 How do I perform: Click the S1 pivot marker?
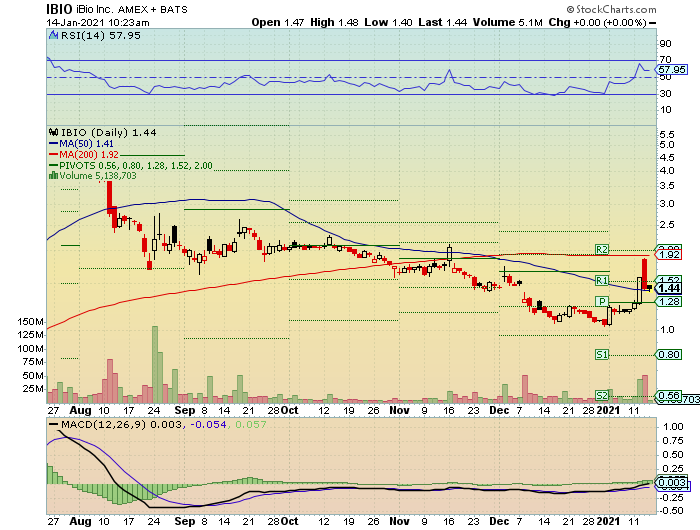(x=602, y=355)
